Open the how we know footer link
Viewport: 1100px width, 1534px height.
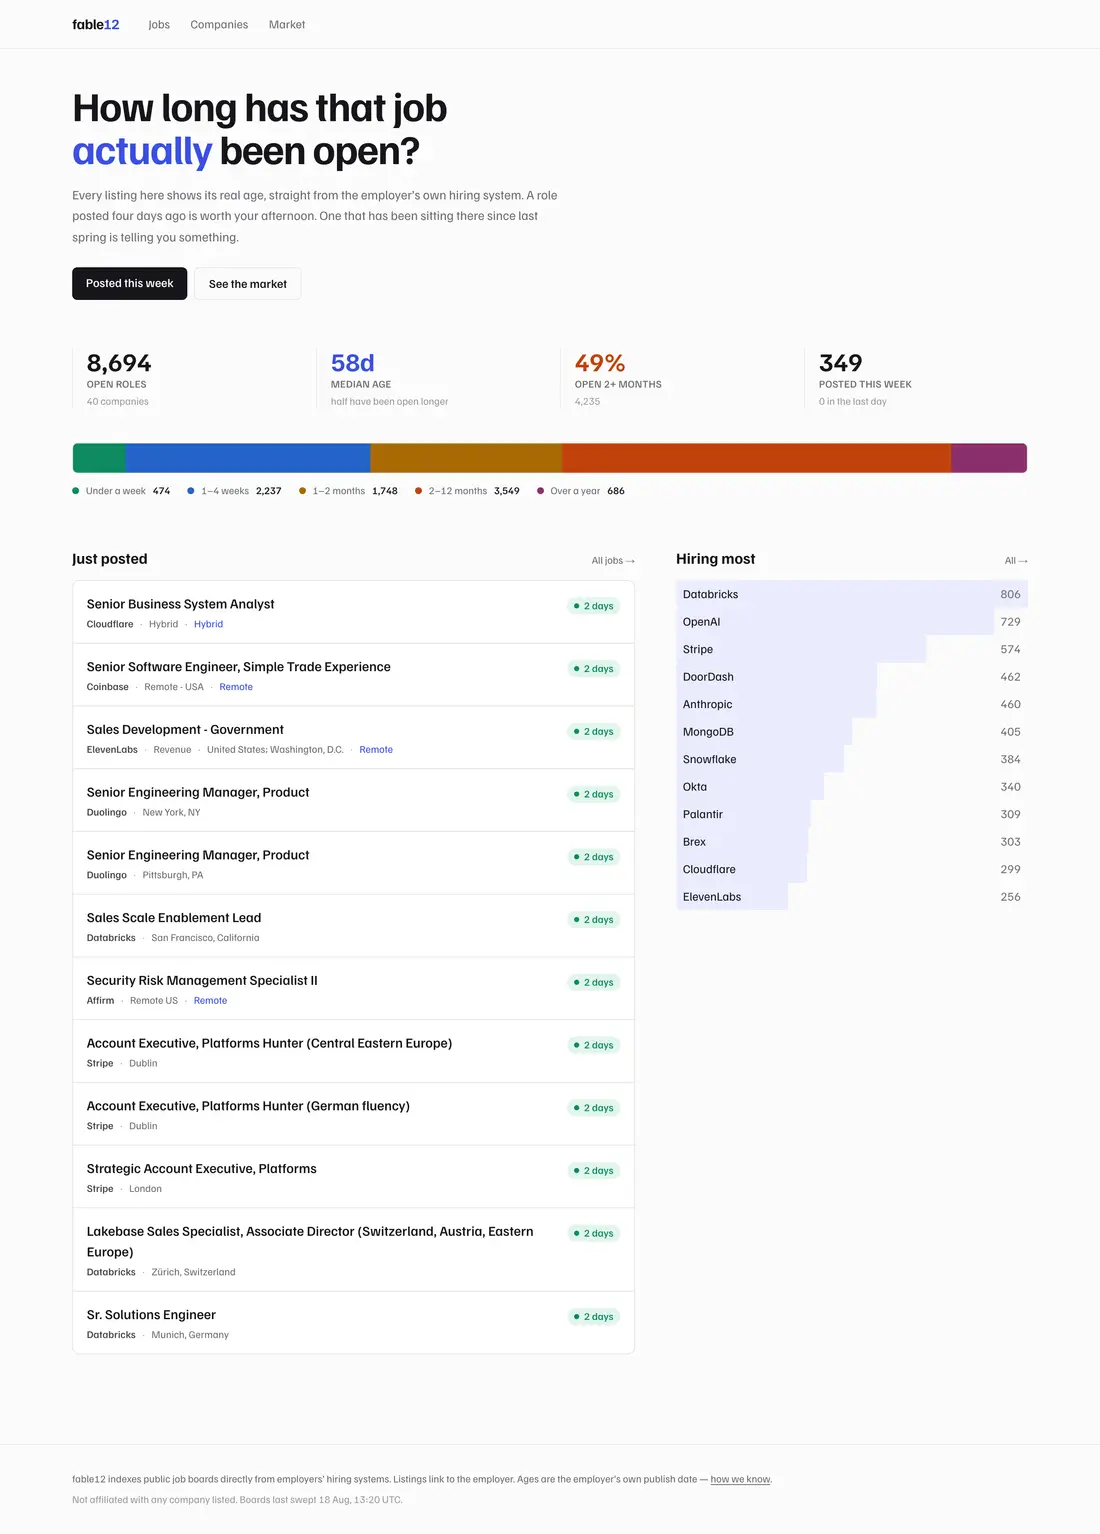click(x=740, y=1479)
